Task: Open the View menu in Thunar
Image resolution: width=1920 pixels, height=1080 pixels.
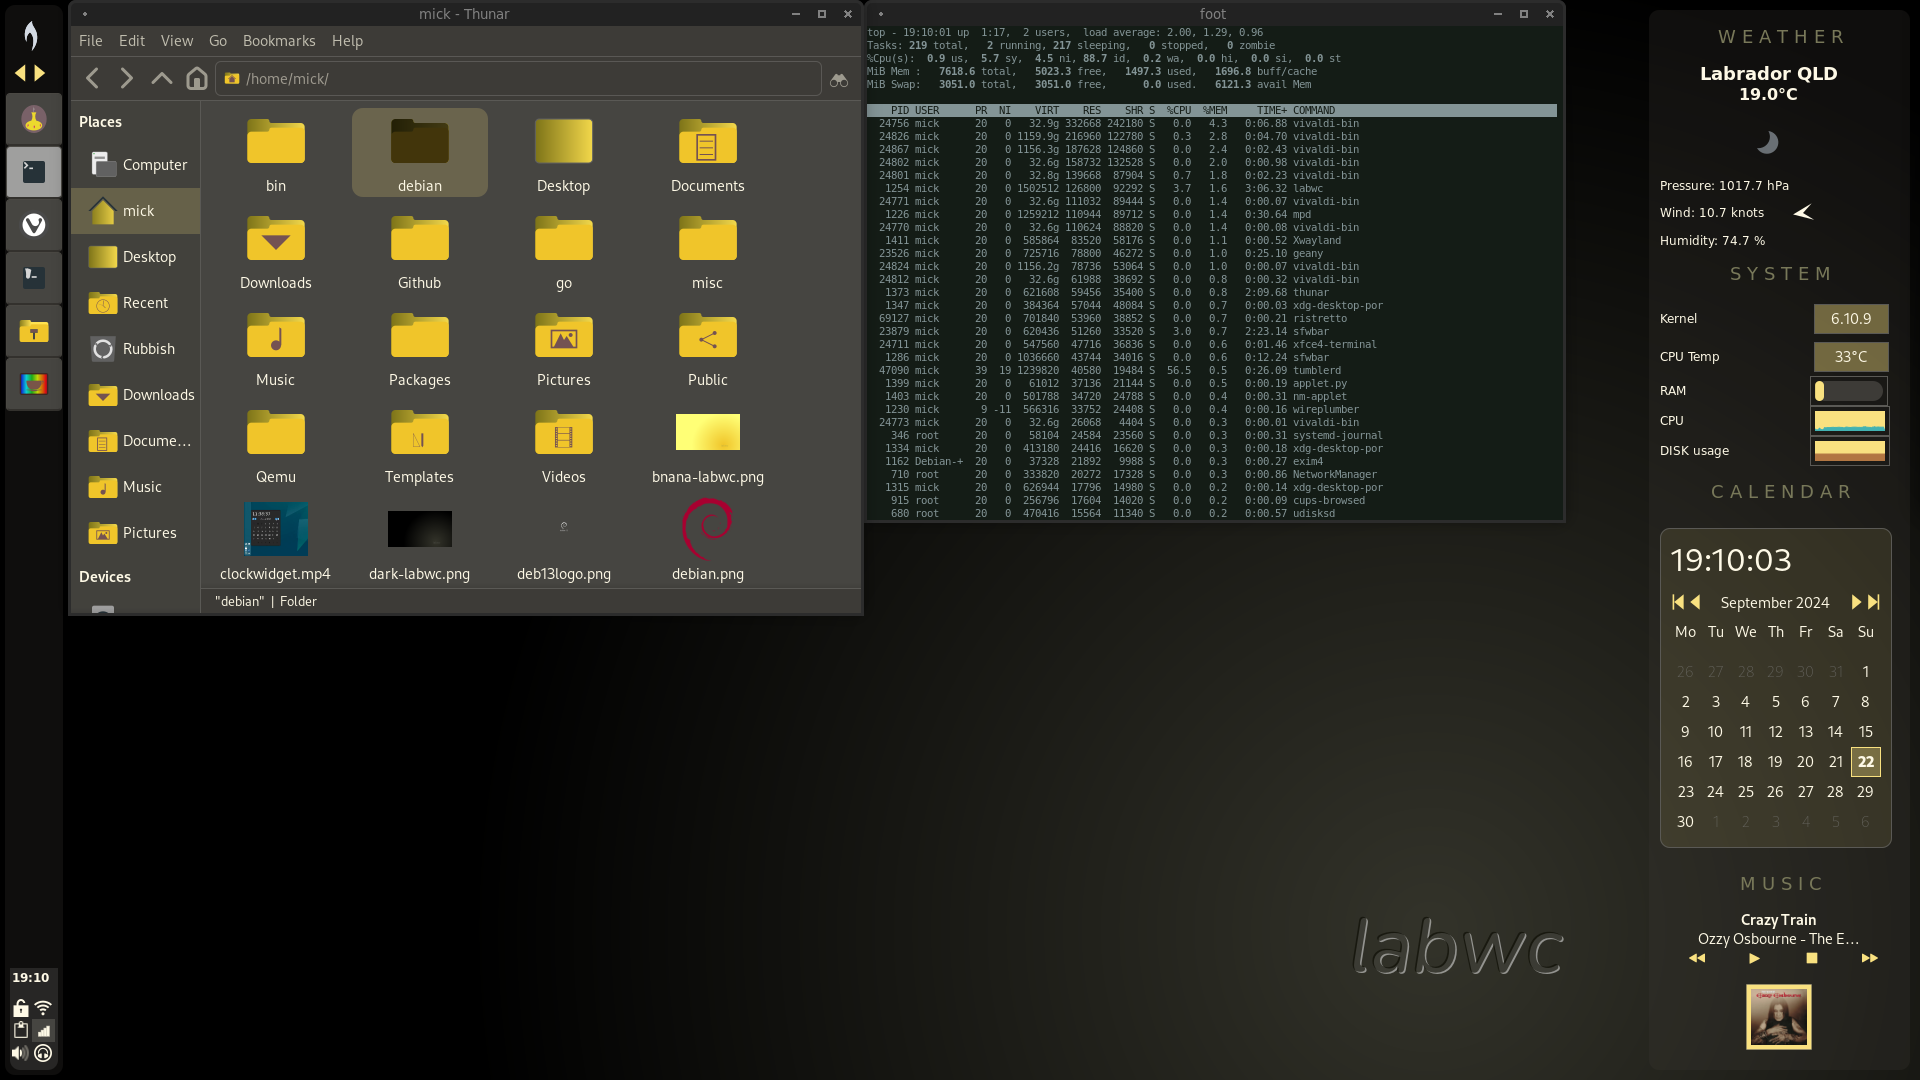Action: 176,41
